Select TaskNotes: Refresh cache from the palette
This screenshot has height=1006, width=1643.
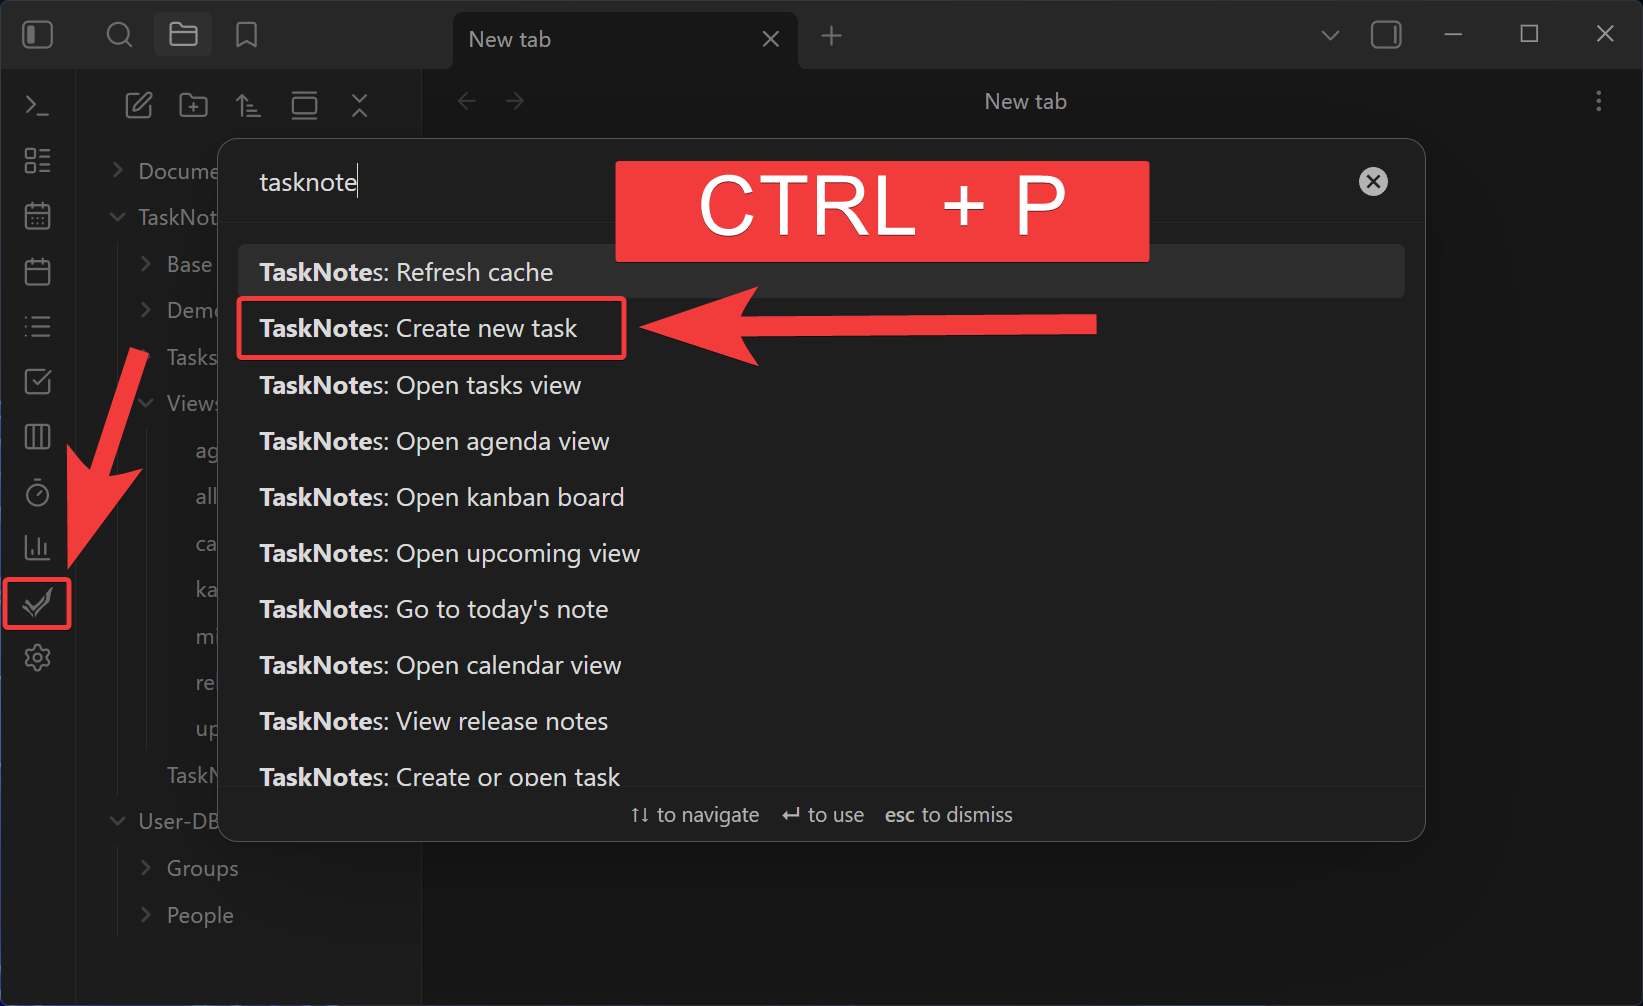pos(406,271)
